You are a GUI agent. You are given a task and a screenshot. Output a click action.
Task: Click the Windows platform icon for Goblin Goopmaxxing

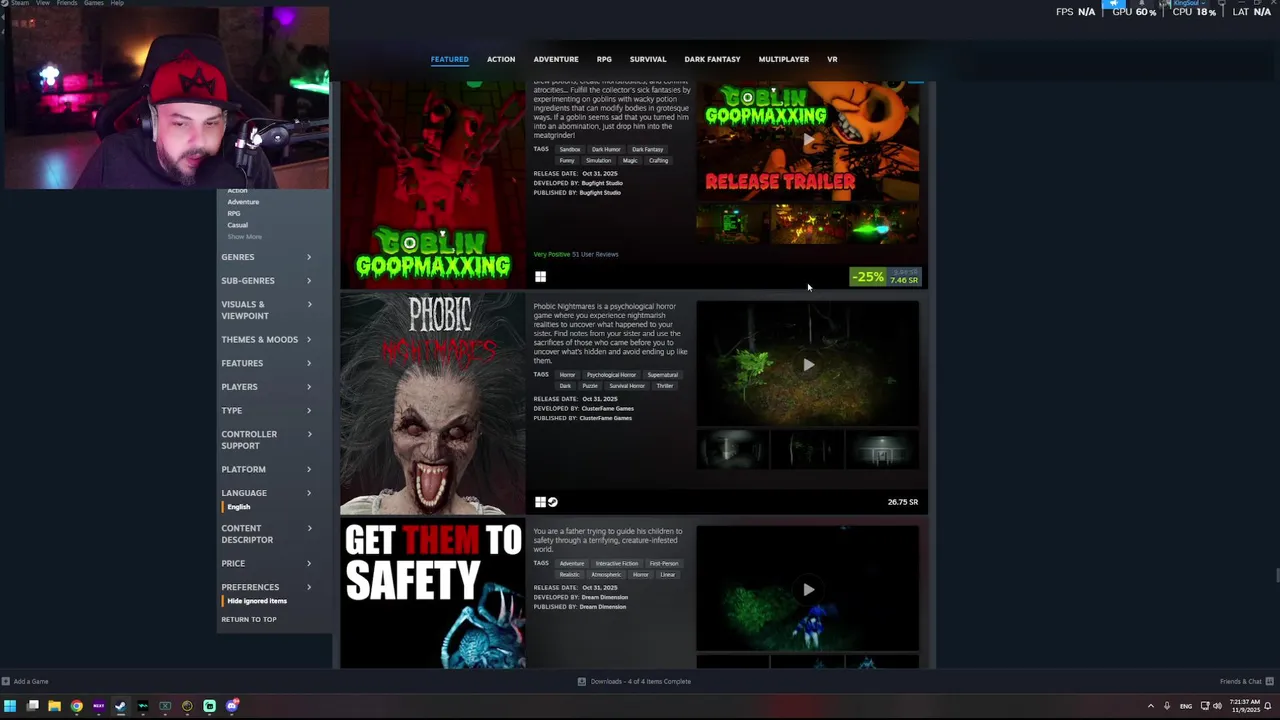(540, 277)
